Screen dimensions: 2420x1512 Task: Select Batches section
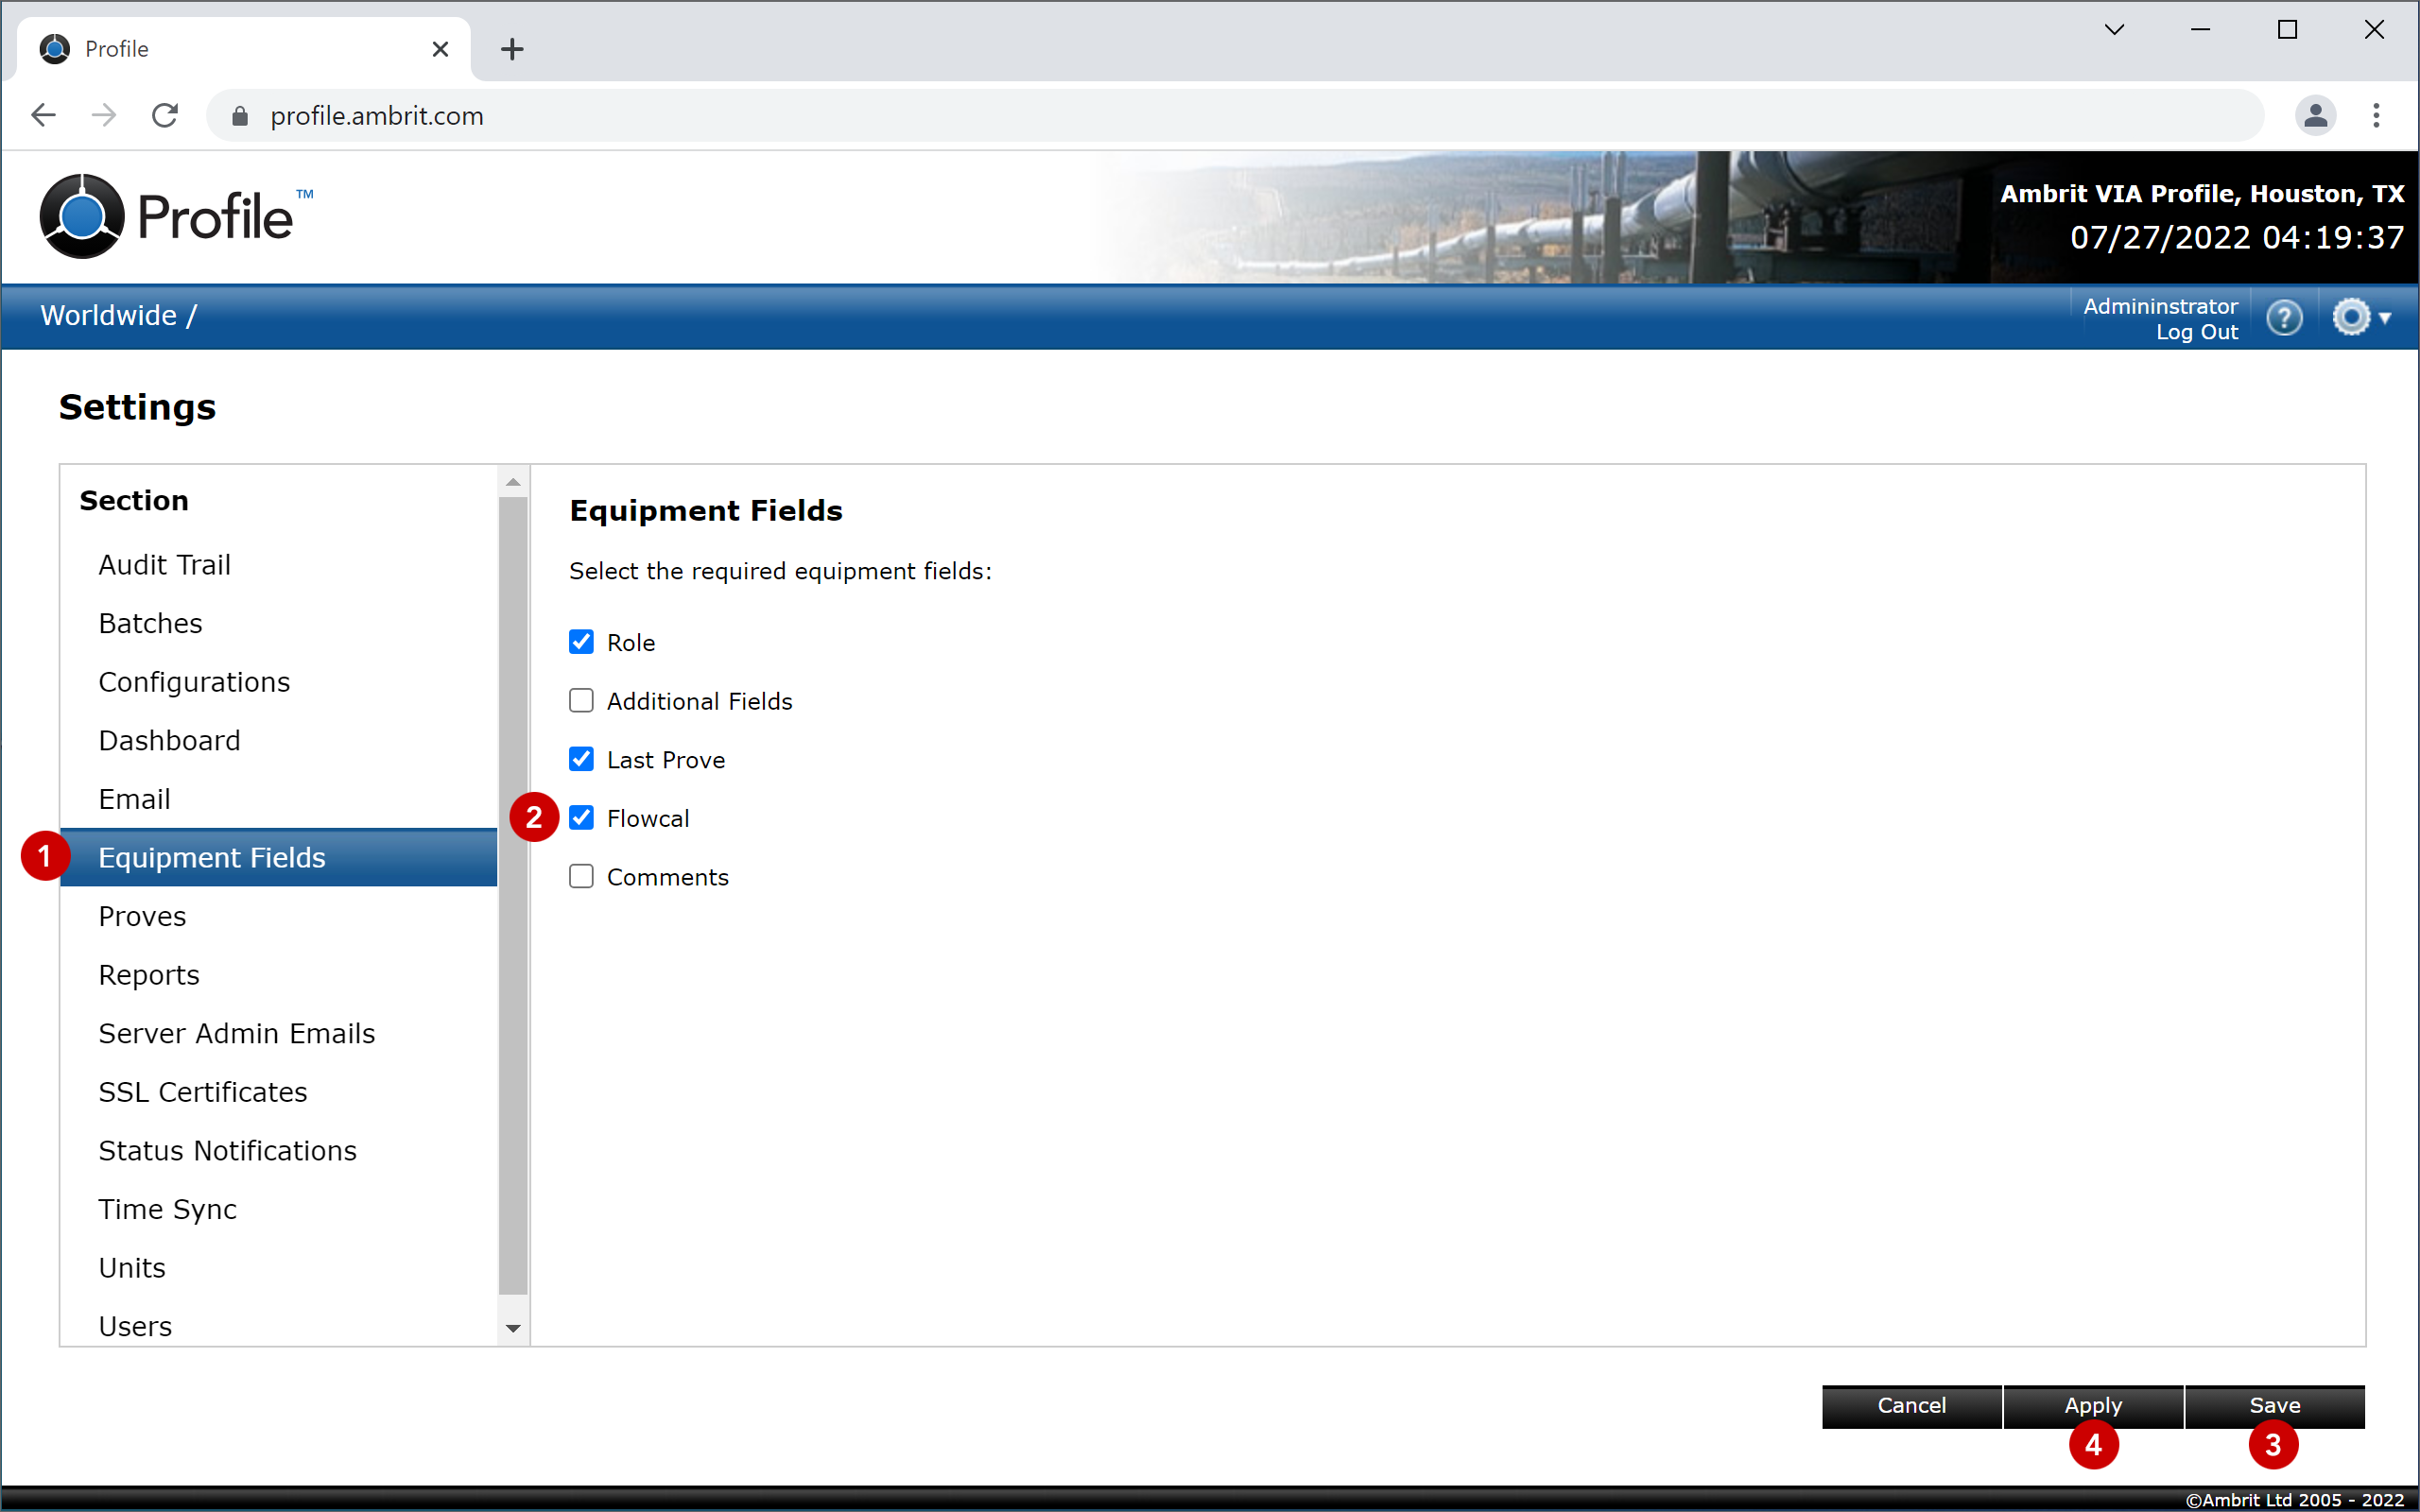tap(279, 623)
